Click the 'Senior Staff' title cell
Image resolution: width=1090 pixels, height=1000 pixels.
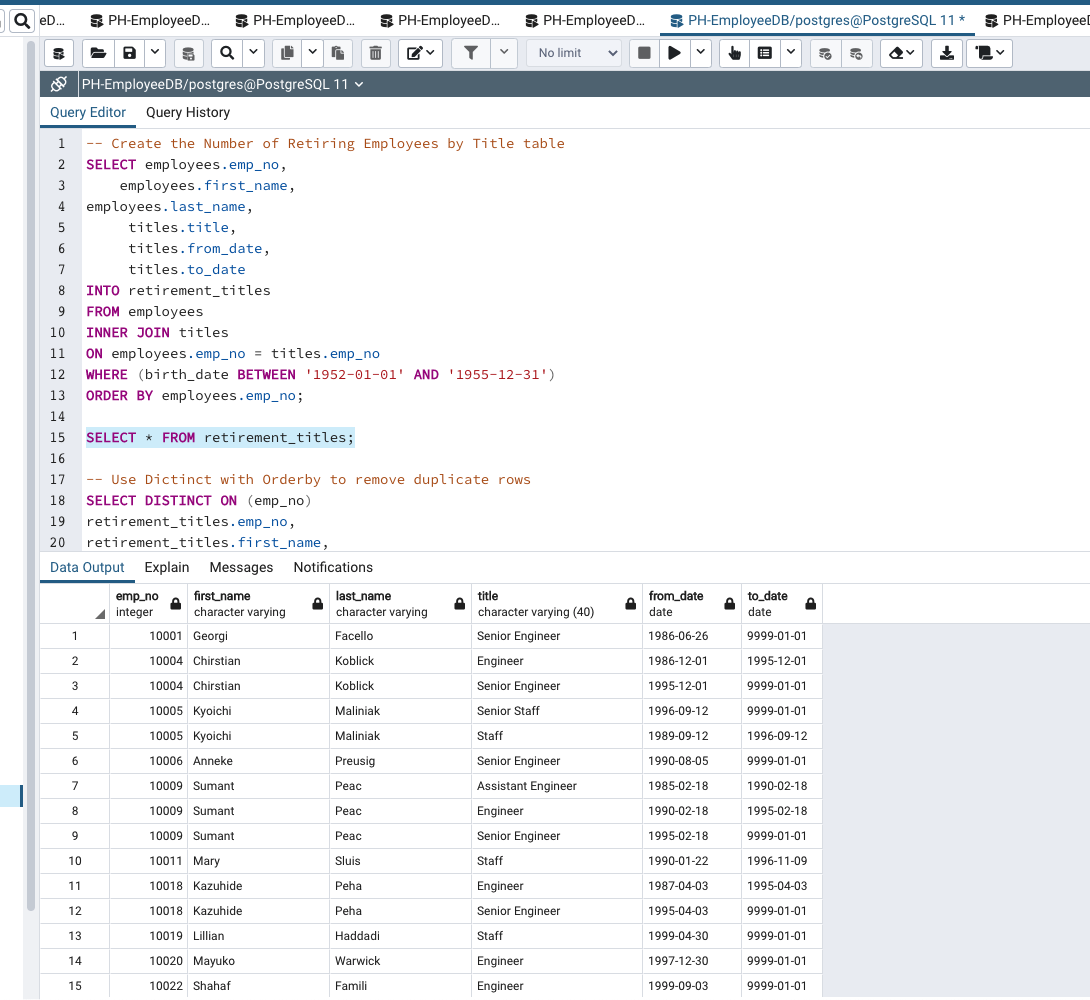(x=556, y=711)
